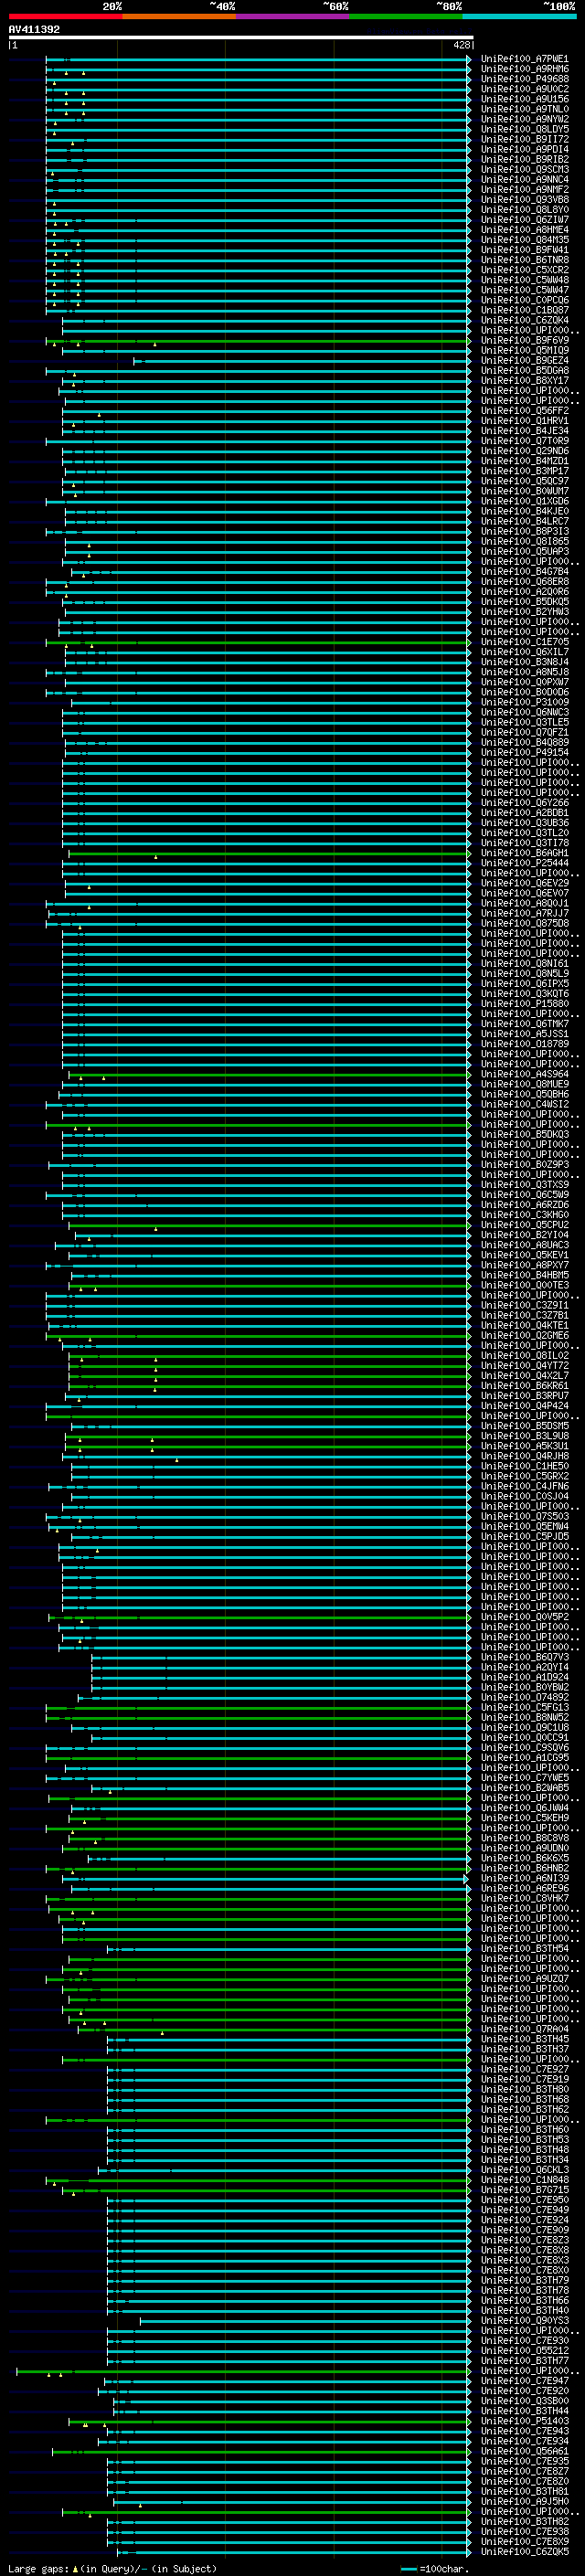Select UniRef100_Q84M35 subject label
This screenshot has width=585, height=2576.
click(x=524, y=240)
